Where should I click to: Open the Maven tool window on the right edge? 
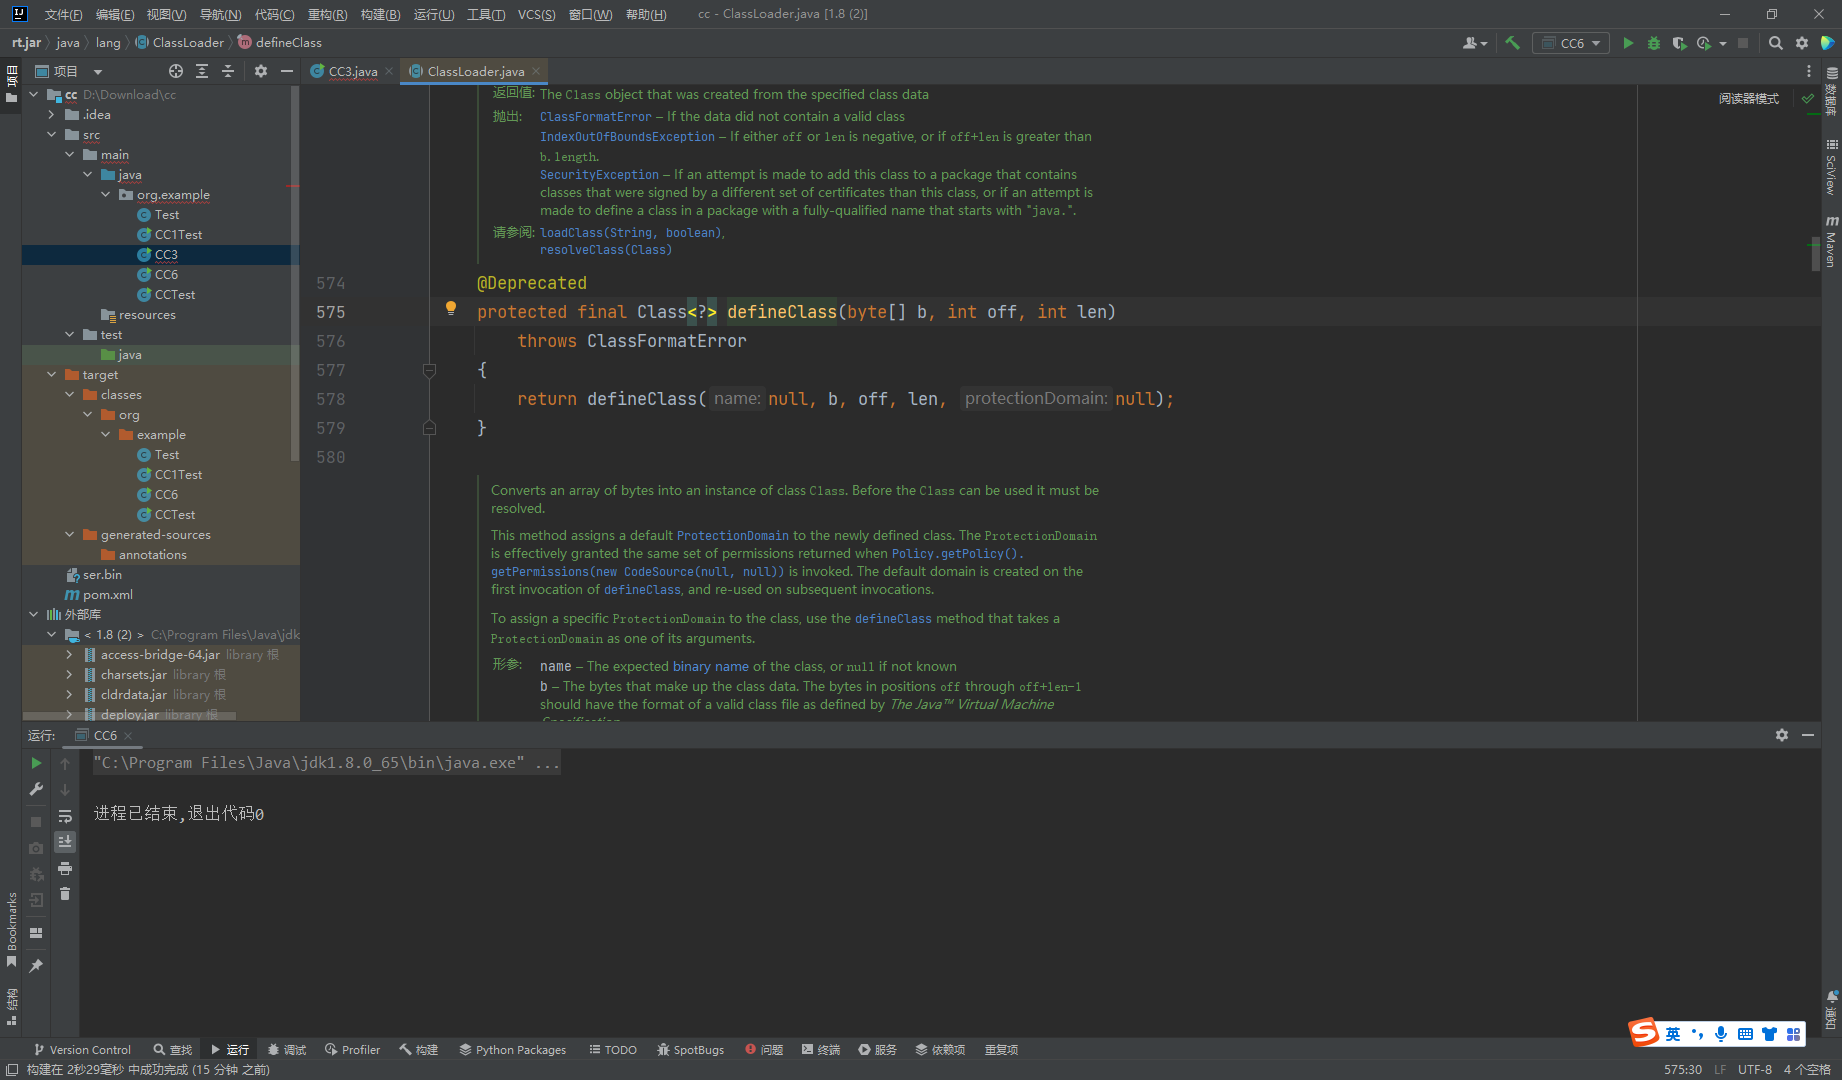(1832, 242)
